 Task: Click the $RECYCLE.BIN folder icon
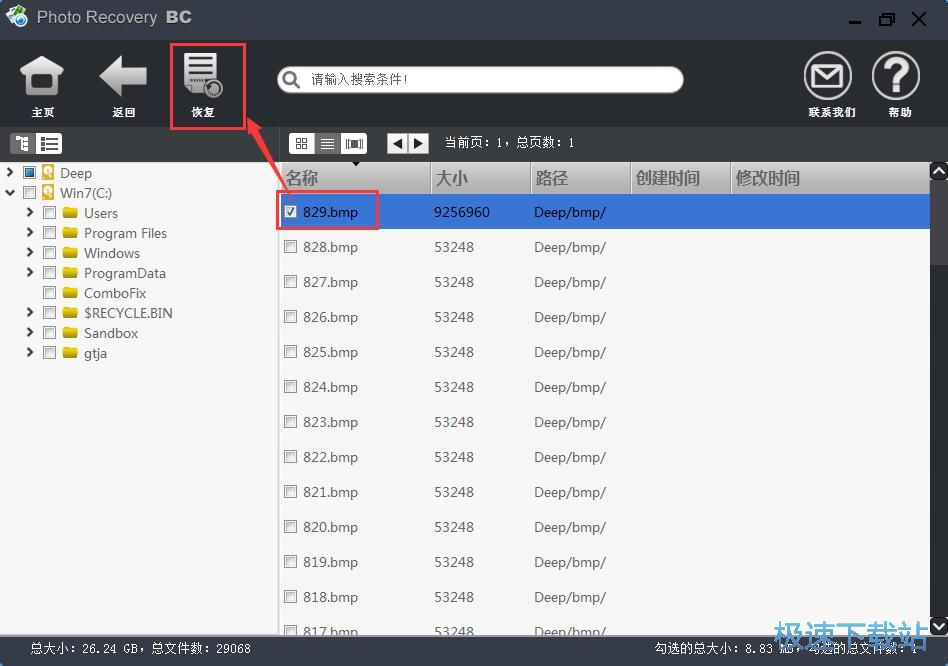click(x=70, y=312)
